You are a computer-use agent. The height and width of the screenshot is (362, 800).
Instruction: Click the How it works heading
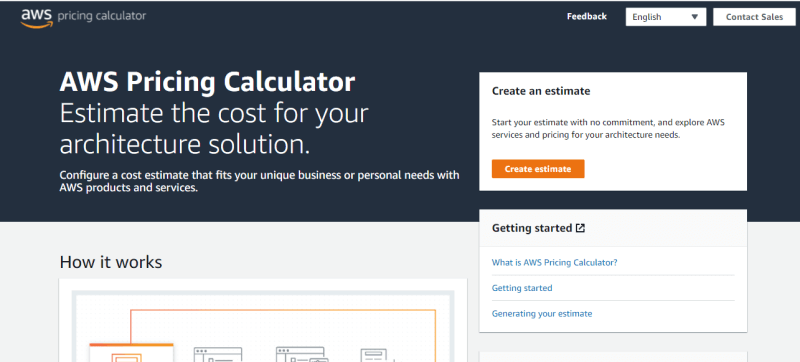click(111, 262)
